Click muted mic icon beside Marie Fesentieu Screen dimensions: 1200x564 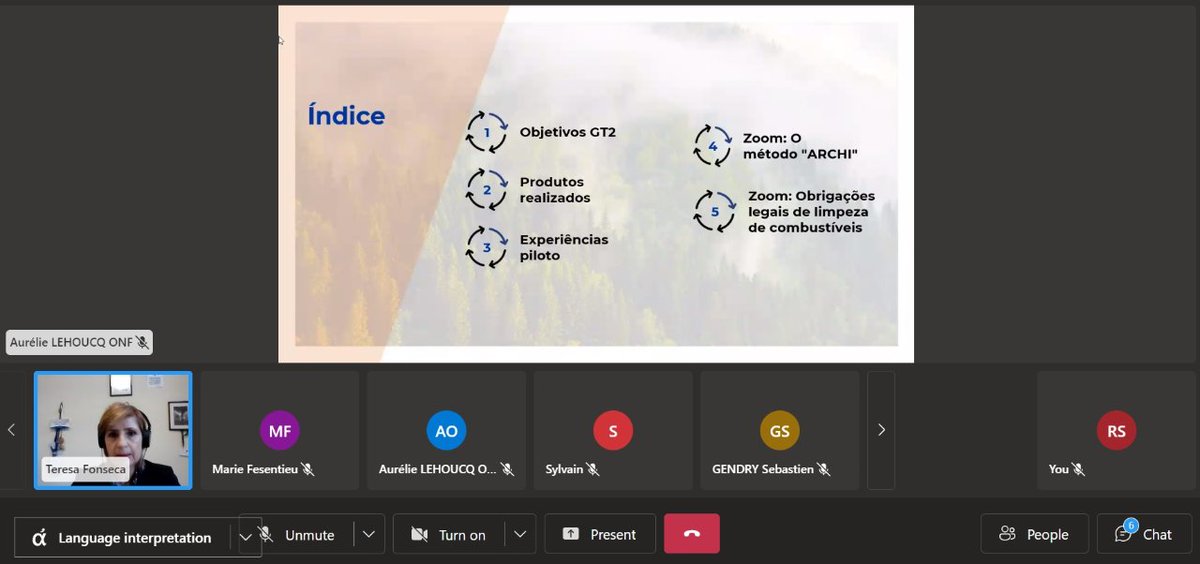tap(308, 469)
